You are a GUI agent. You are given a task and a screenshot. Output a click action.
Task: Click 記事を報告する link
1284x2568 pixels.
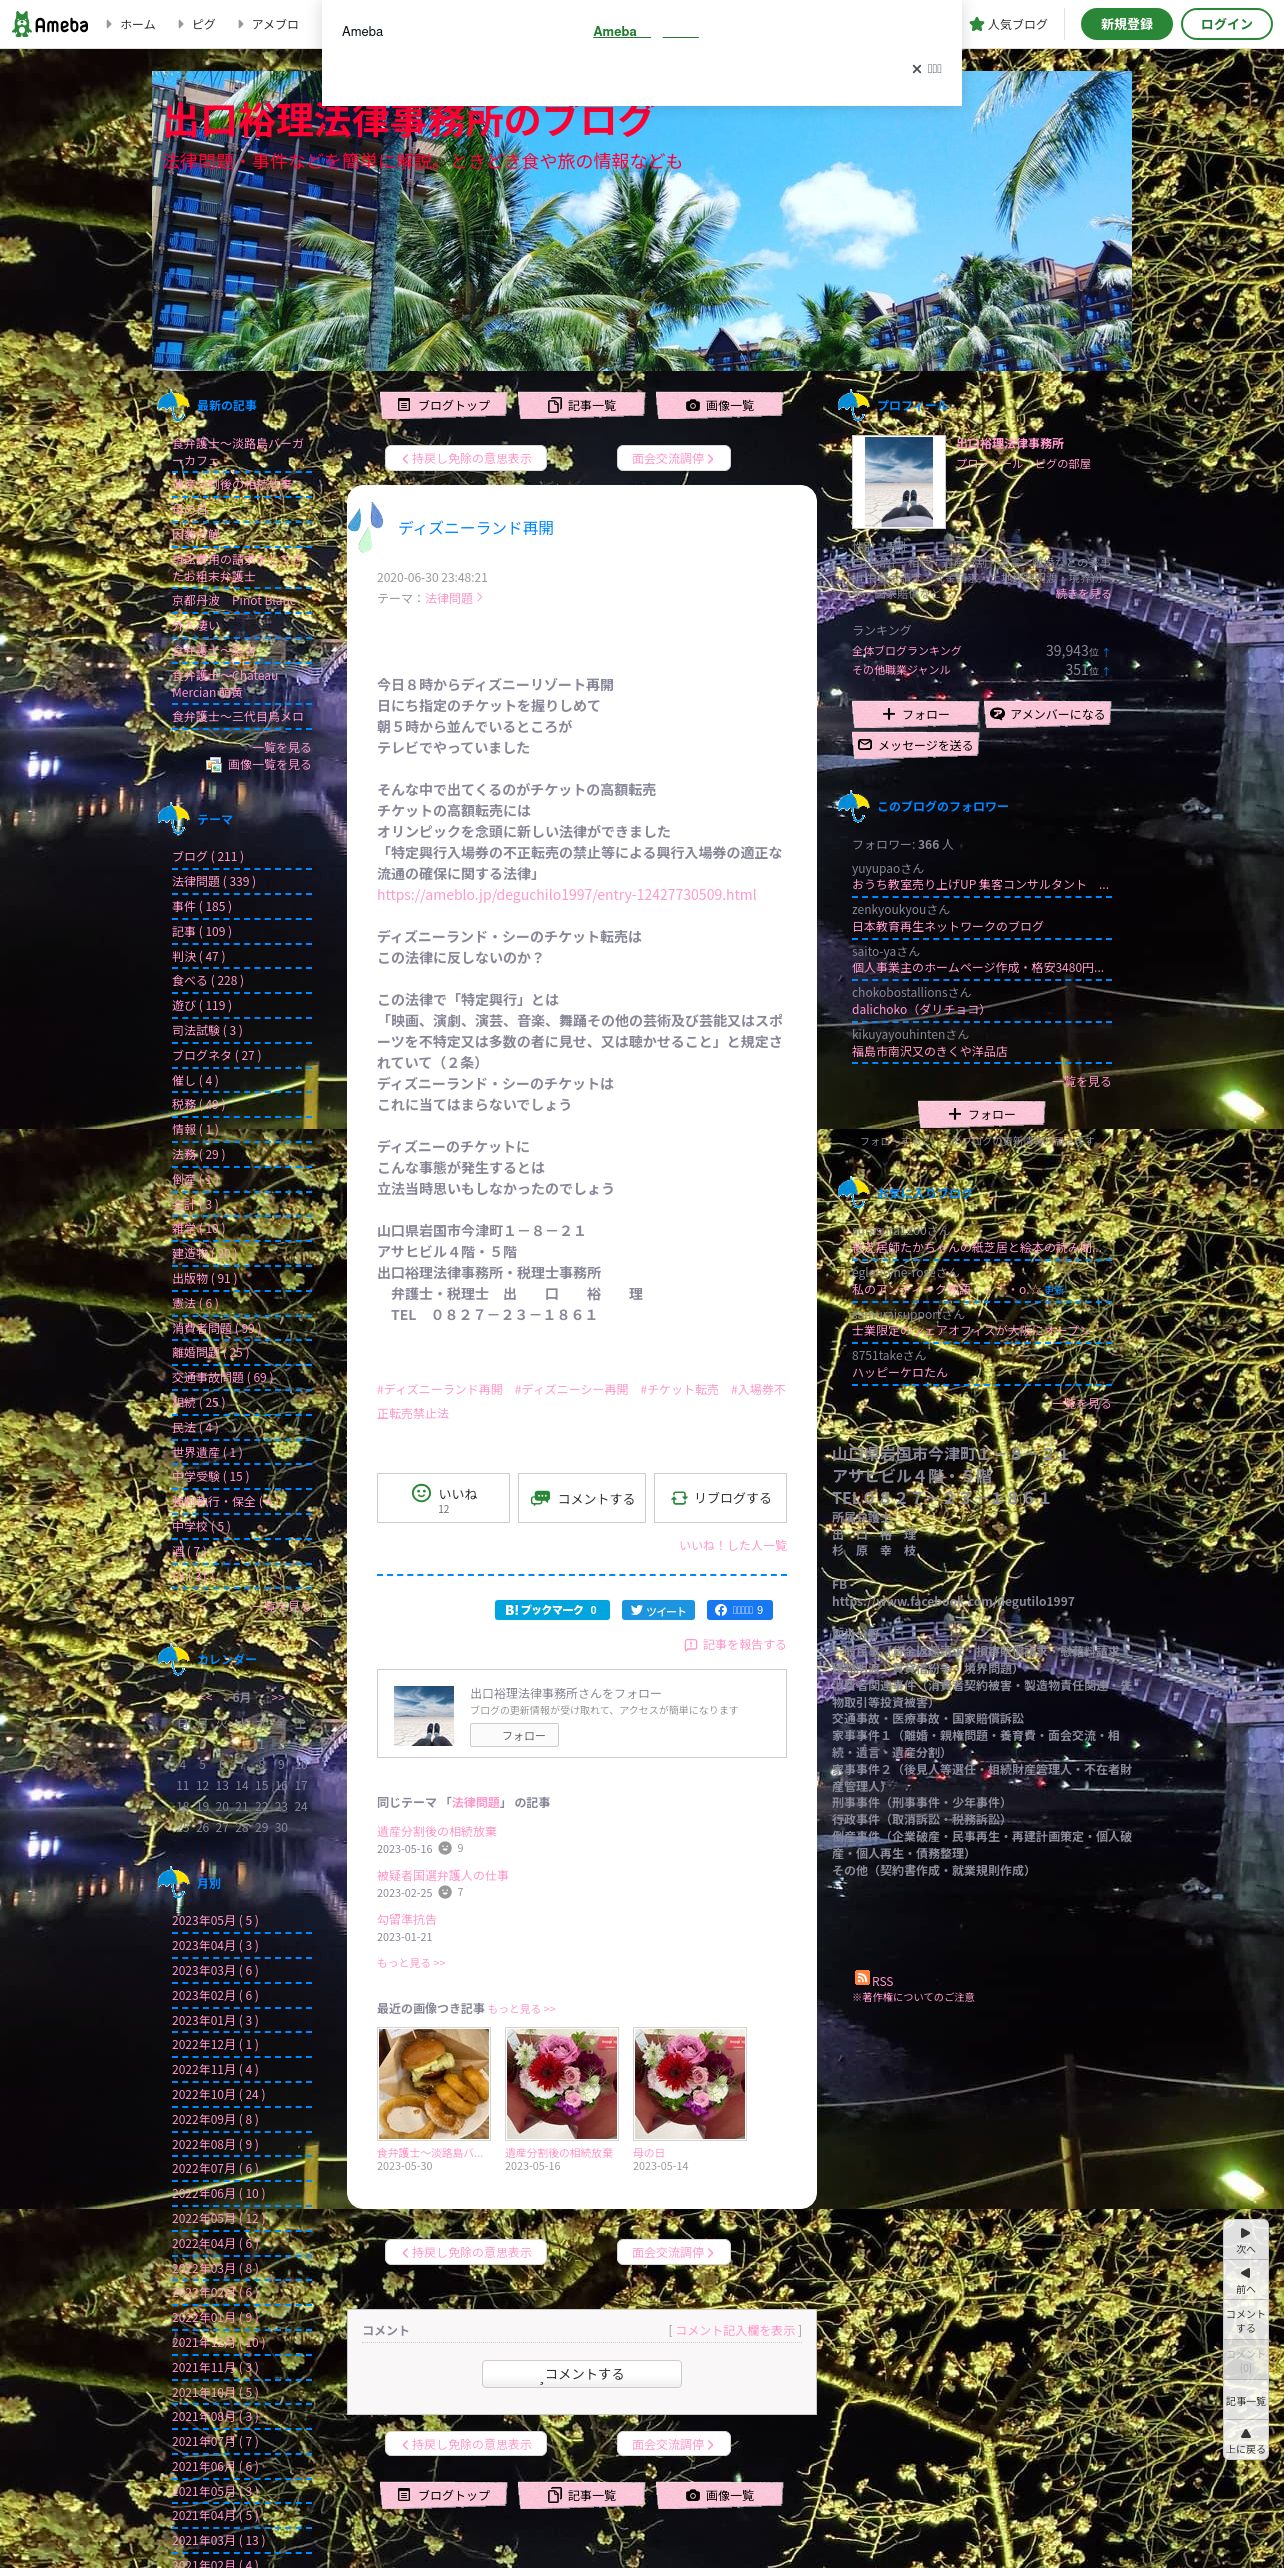[735, 1644]
